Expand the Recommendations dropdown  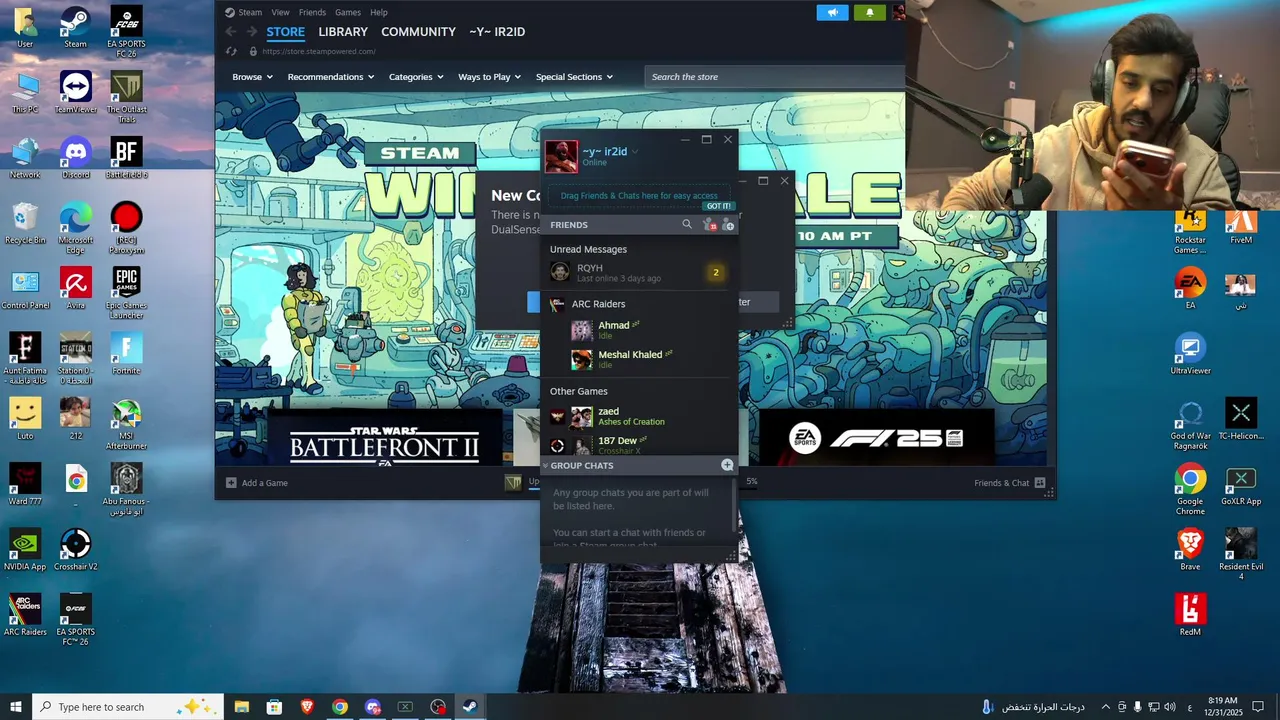pos(331,77)
